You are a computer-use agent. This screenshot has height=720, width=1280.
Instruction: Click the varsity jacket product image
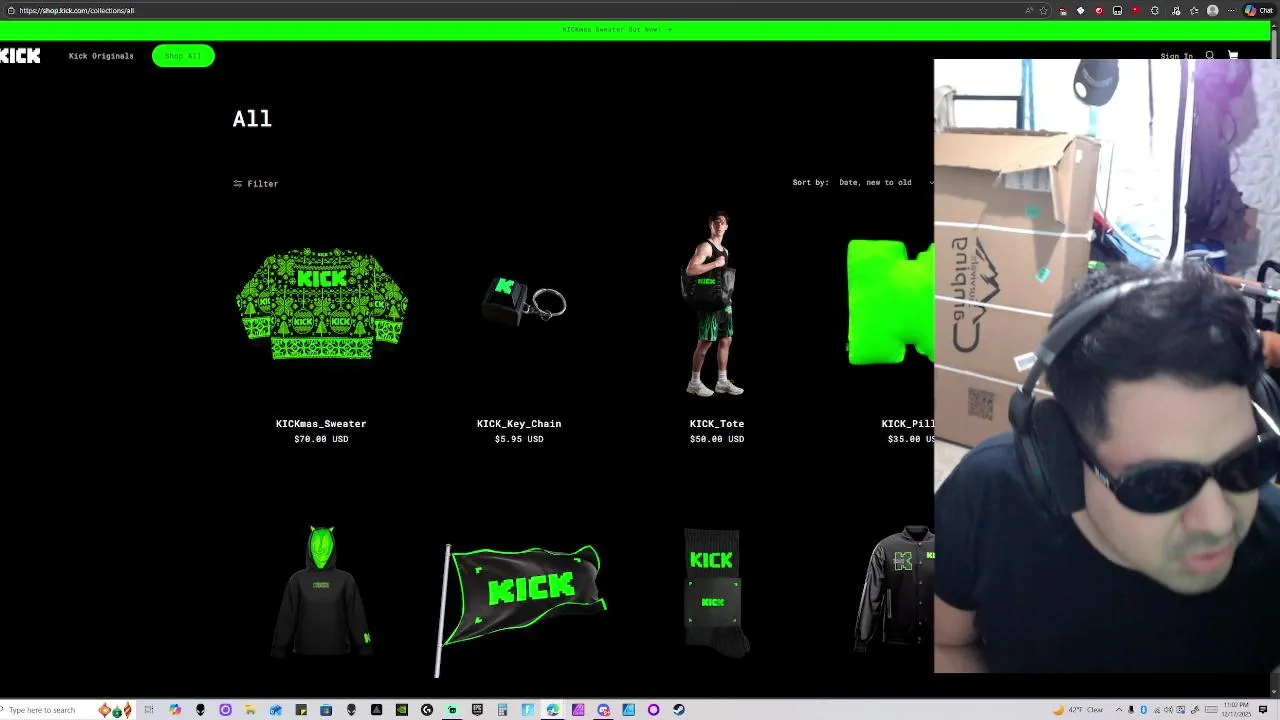[x=895, y=589]
